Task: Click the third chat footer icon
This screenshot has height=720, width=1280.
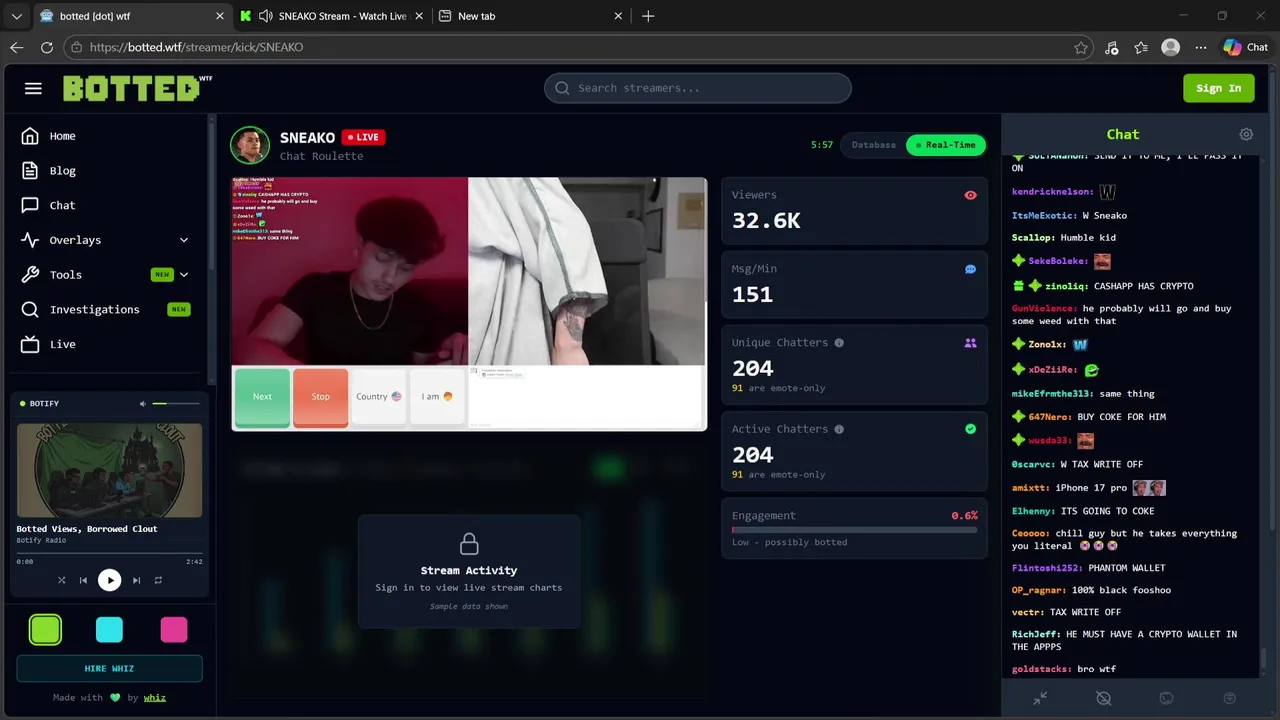Action: coord(1166,698)
